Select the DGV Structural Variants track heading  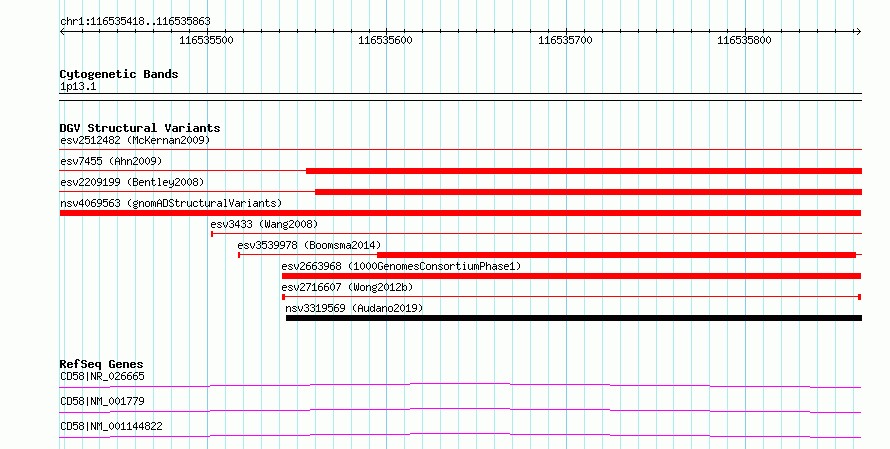[x=140, y=128]
